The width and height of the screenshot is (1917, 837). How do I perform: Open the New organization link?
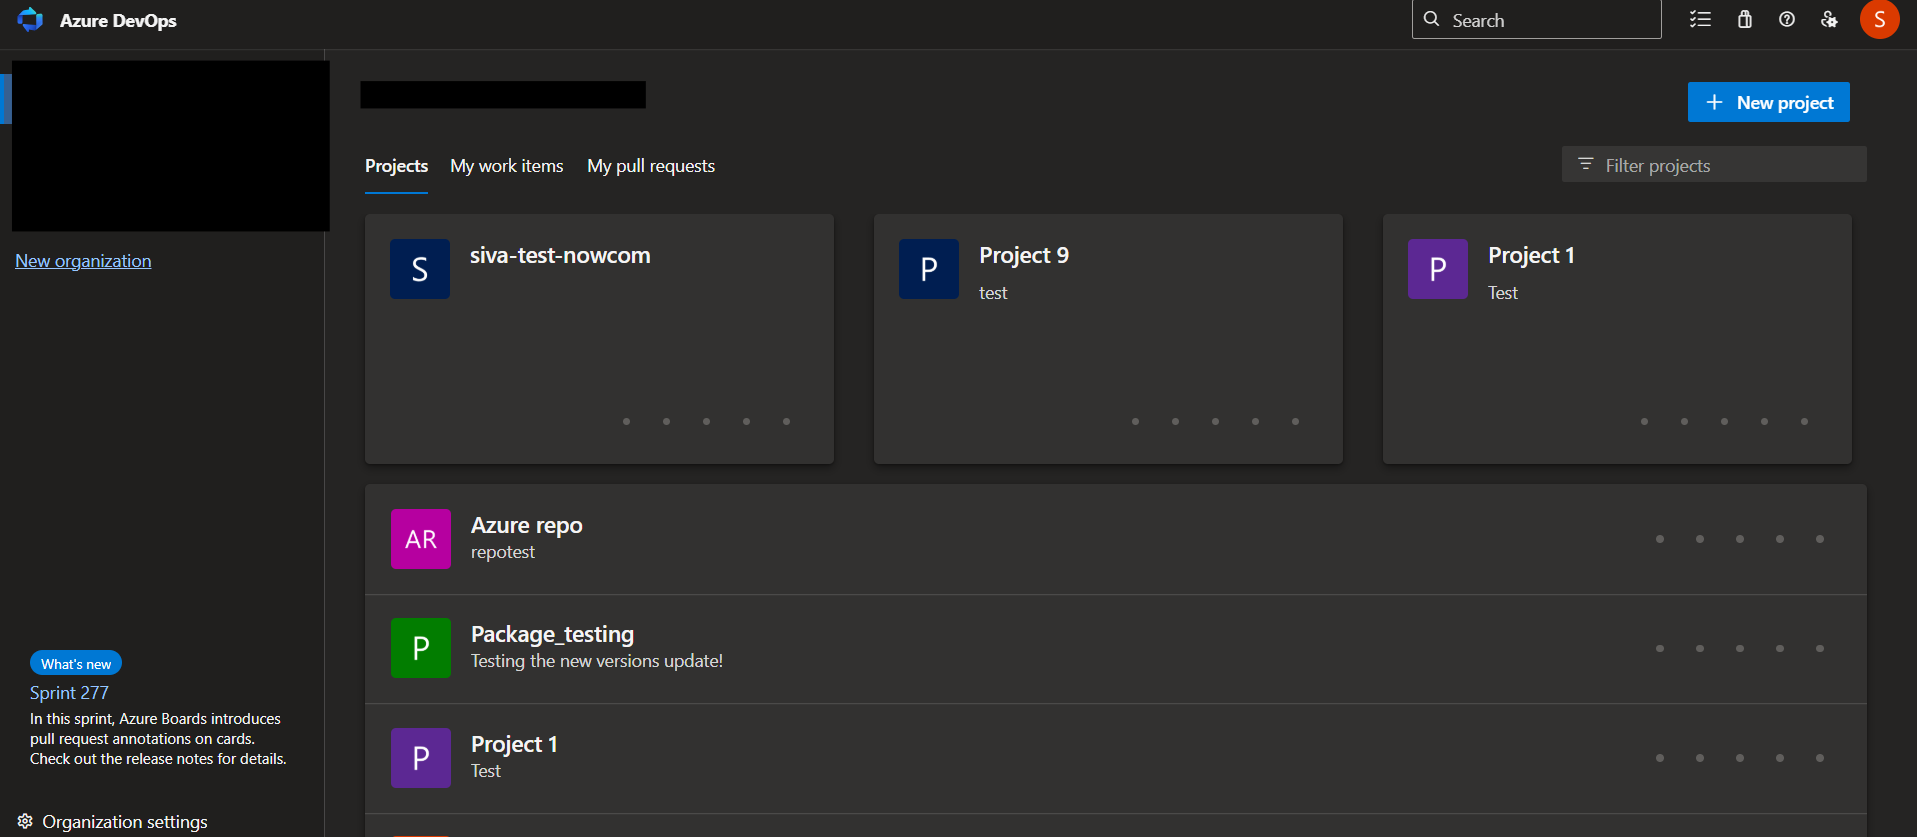tap(83, 261)
